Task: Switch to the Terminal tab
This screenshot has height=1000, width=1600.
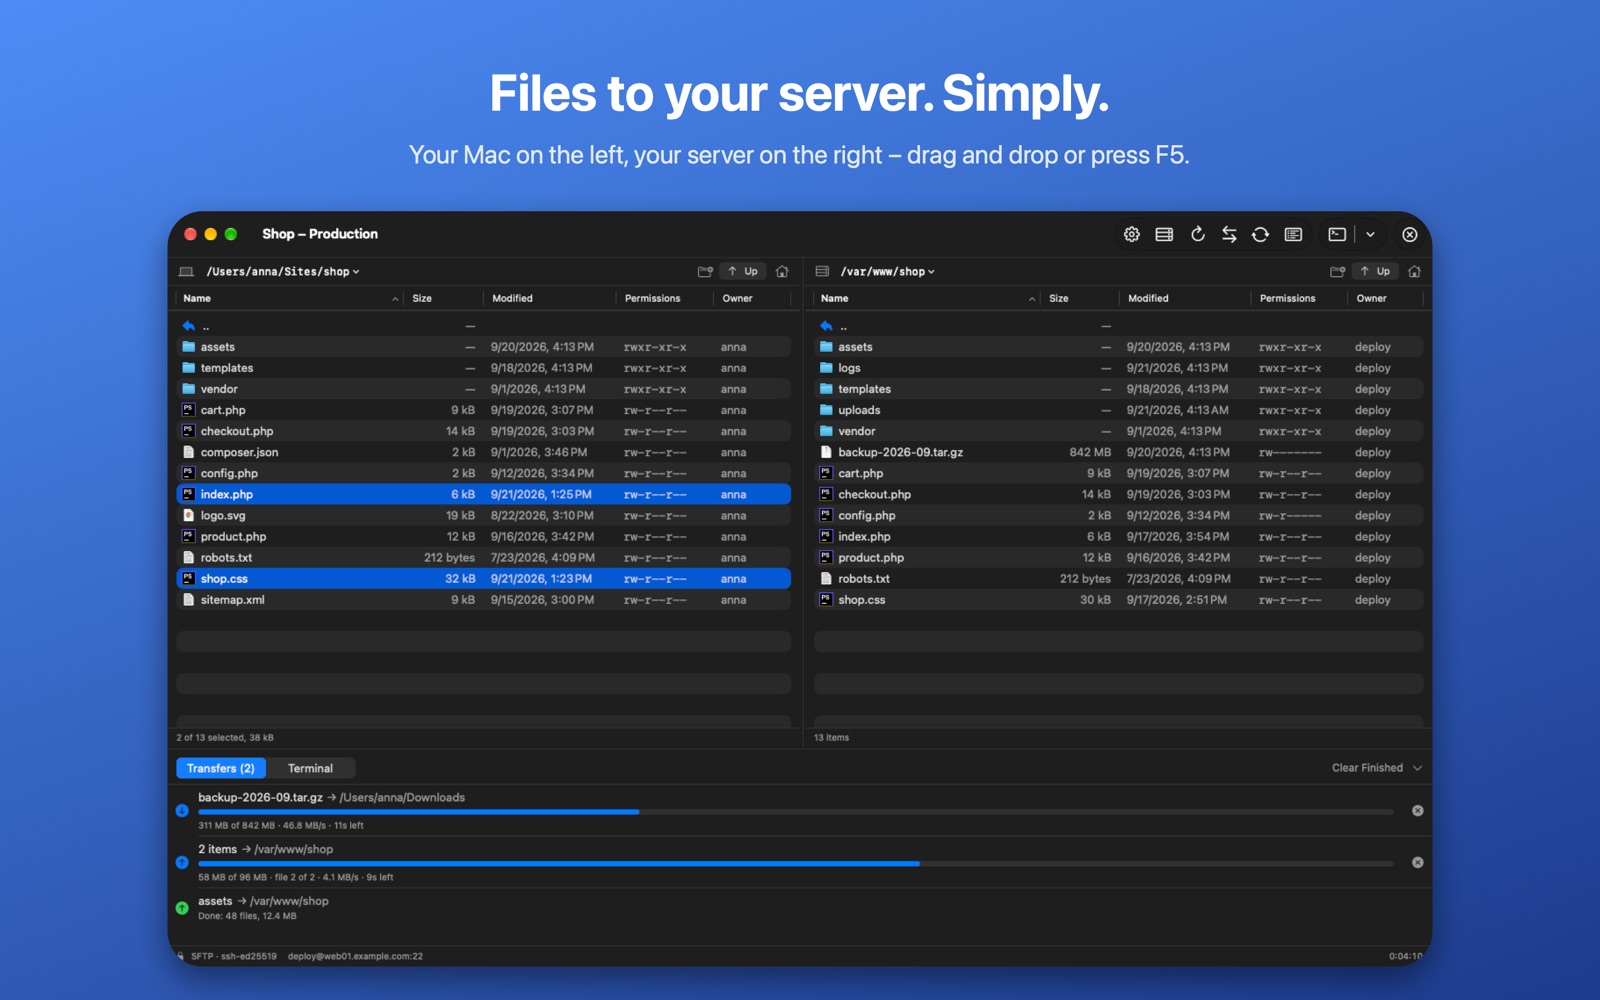Action: point(310,768)
